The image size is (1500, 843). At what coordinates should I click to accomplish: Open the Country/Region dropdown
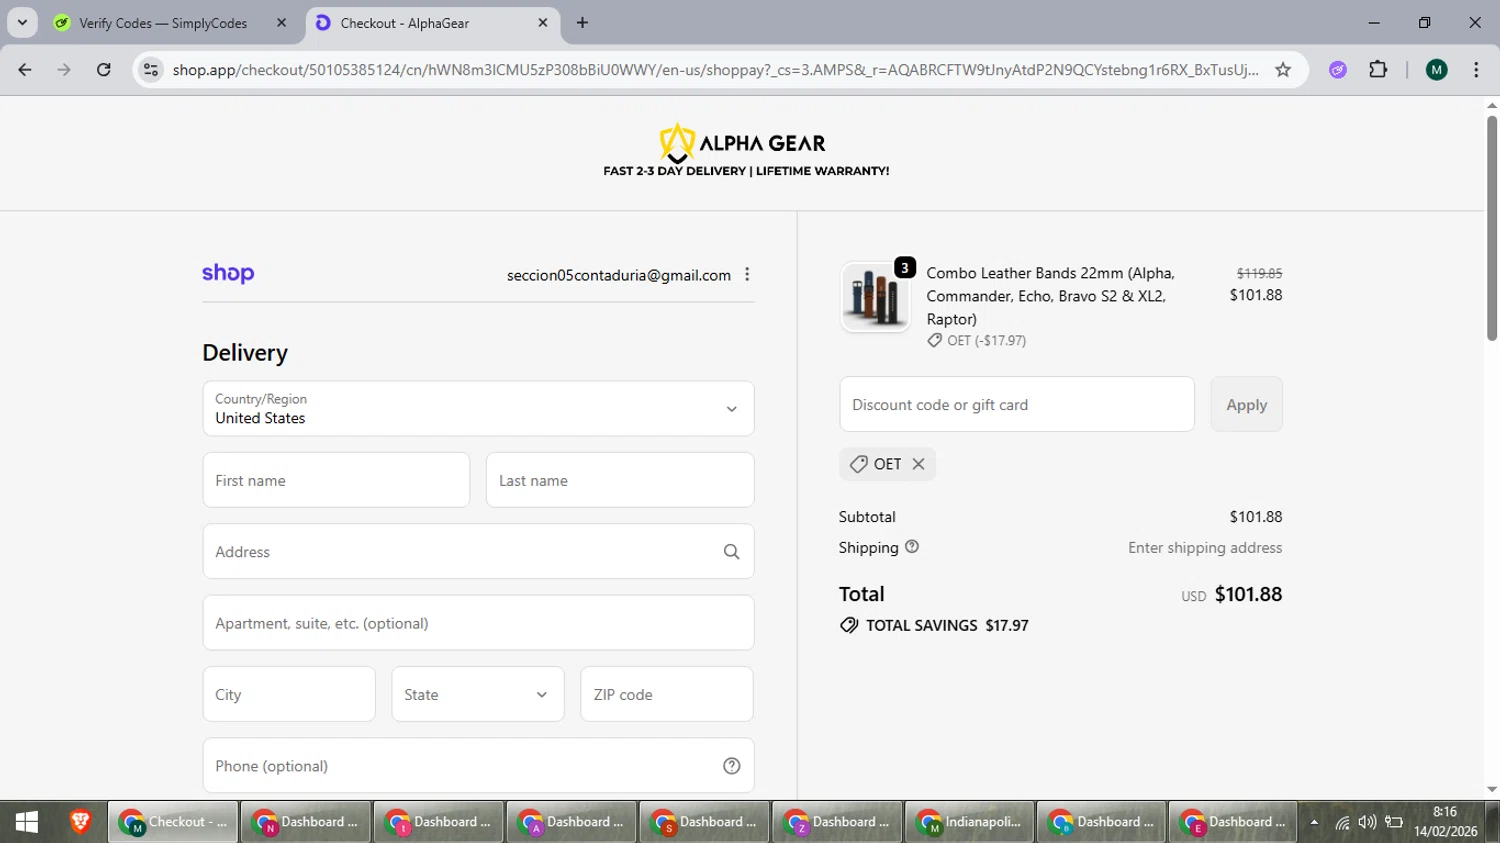478,408
